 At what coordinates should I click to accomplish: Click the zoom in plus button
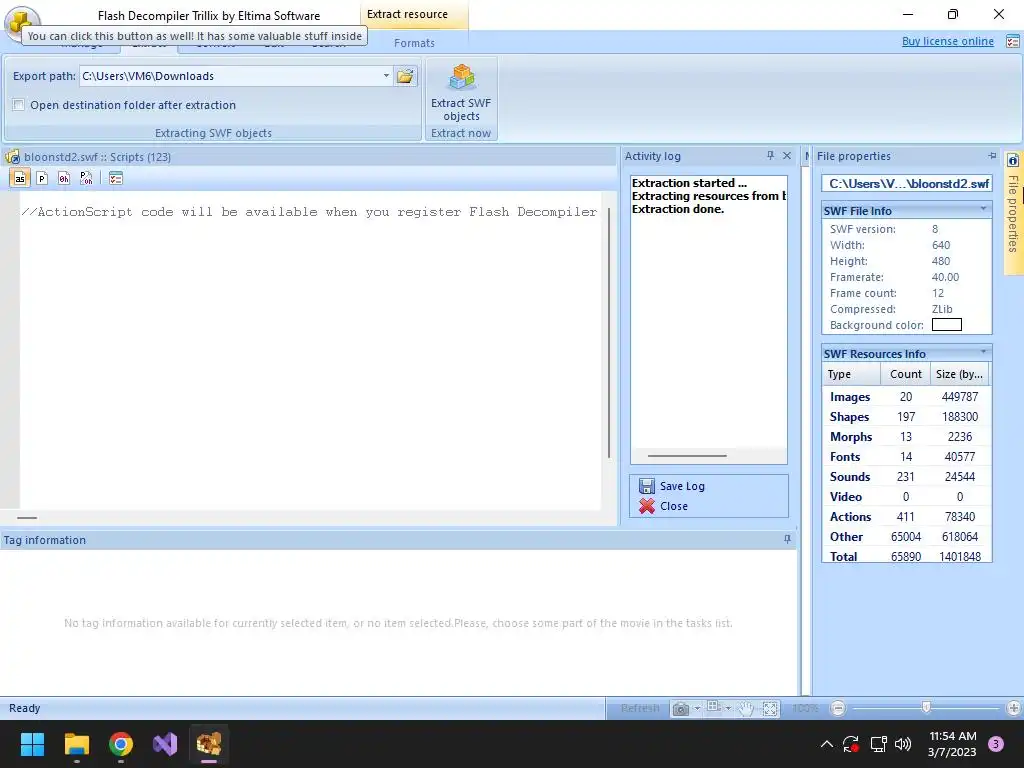[1014, 708]
